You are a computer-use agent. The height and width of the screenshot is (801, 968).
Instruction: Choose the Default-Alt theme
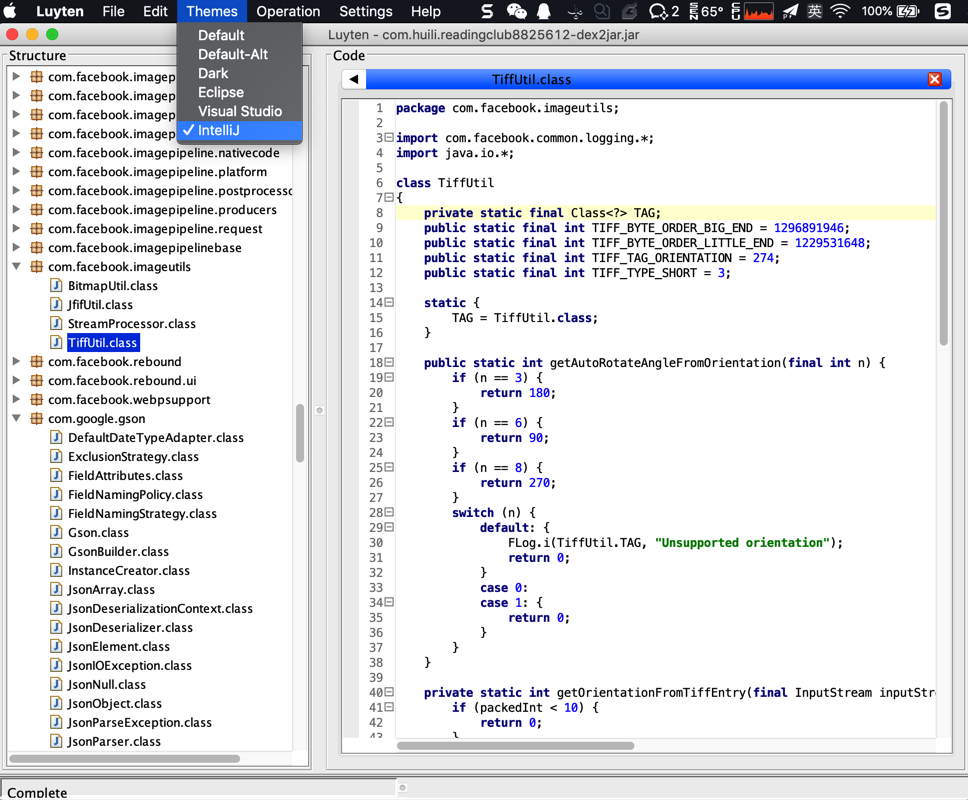coord(240,54)
